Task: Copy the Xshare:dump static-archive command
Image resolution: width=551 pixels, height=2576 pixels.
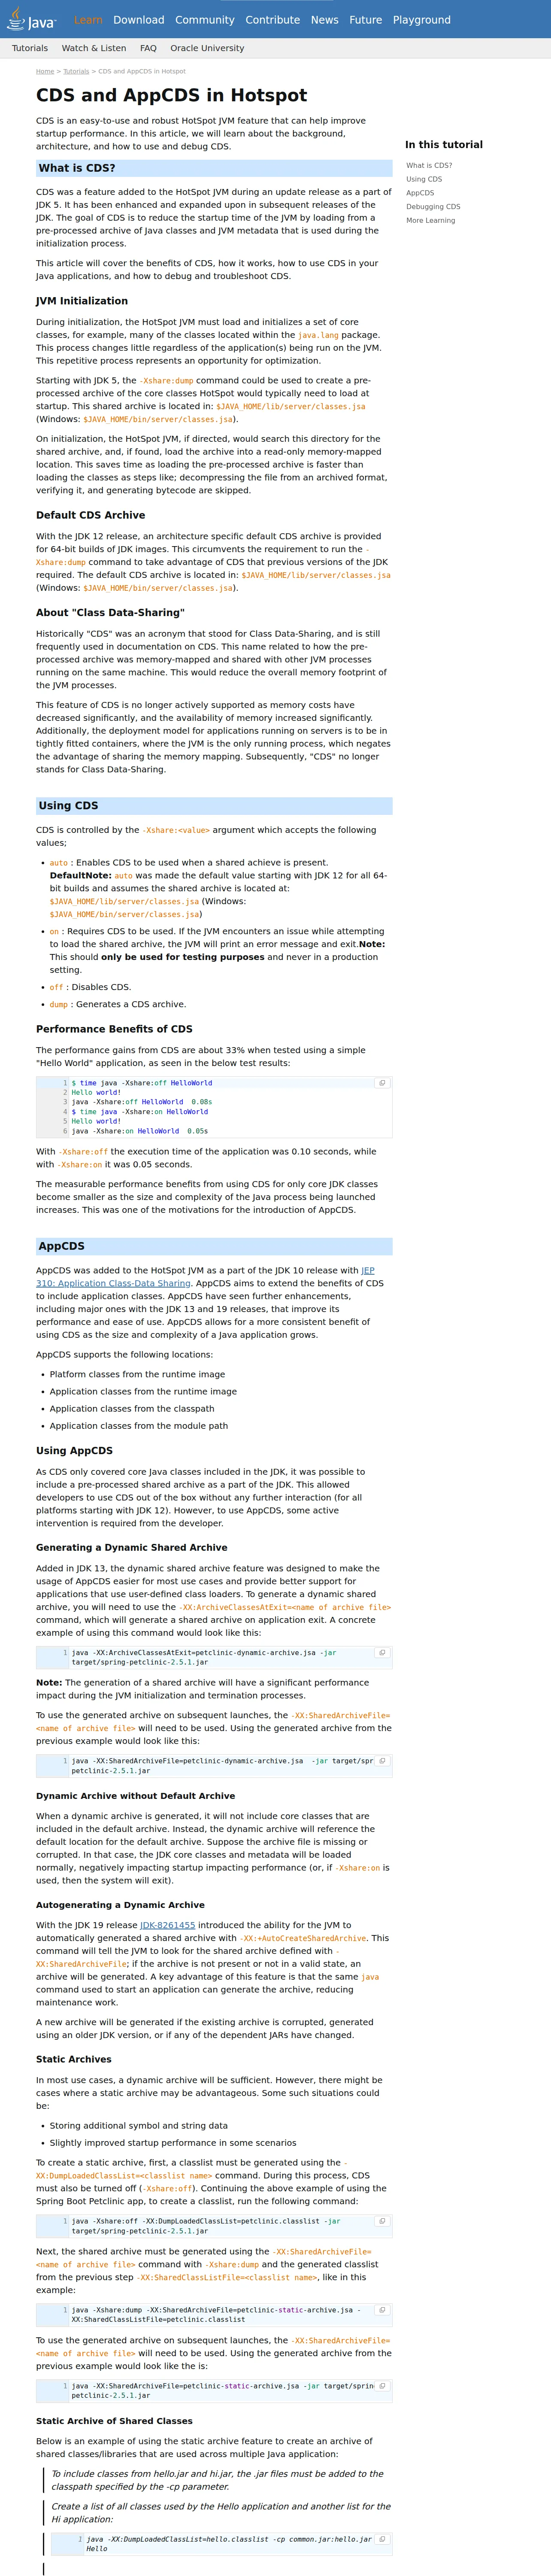Action: (x=382, y=2310)
